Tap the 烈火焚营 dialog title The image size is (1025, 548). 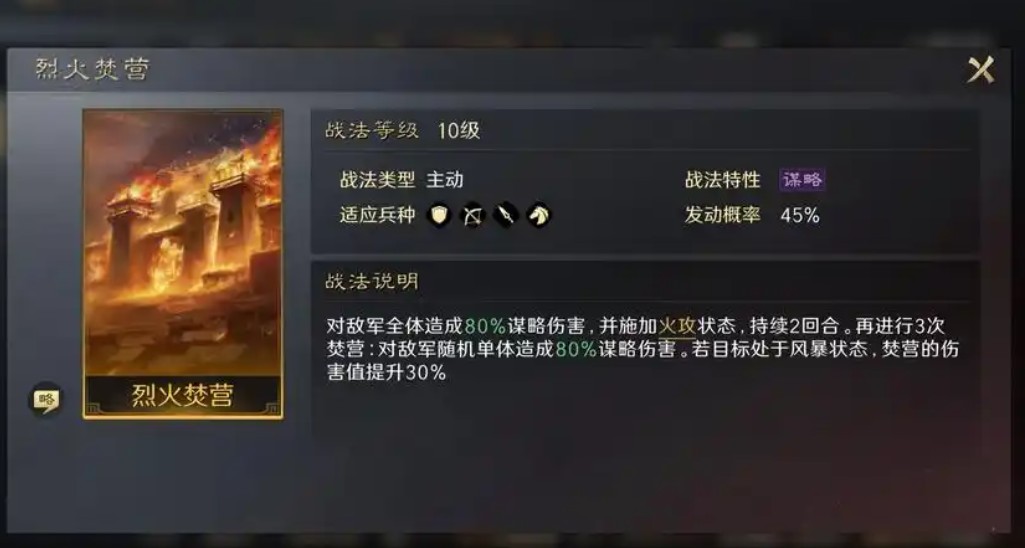93,69
